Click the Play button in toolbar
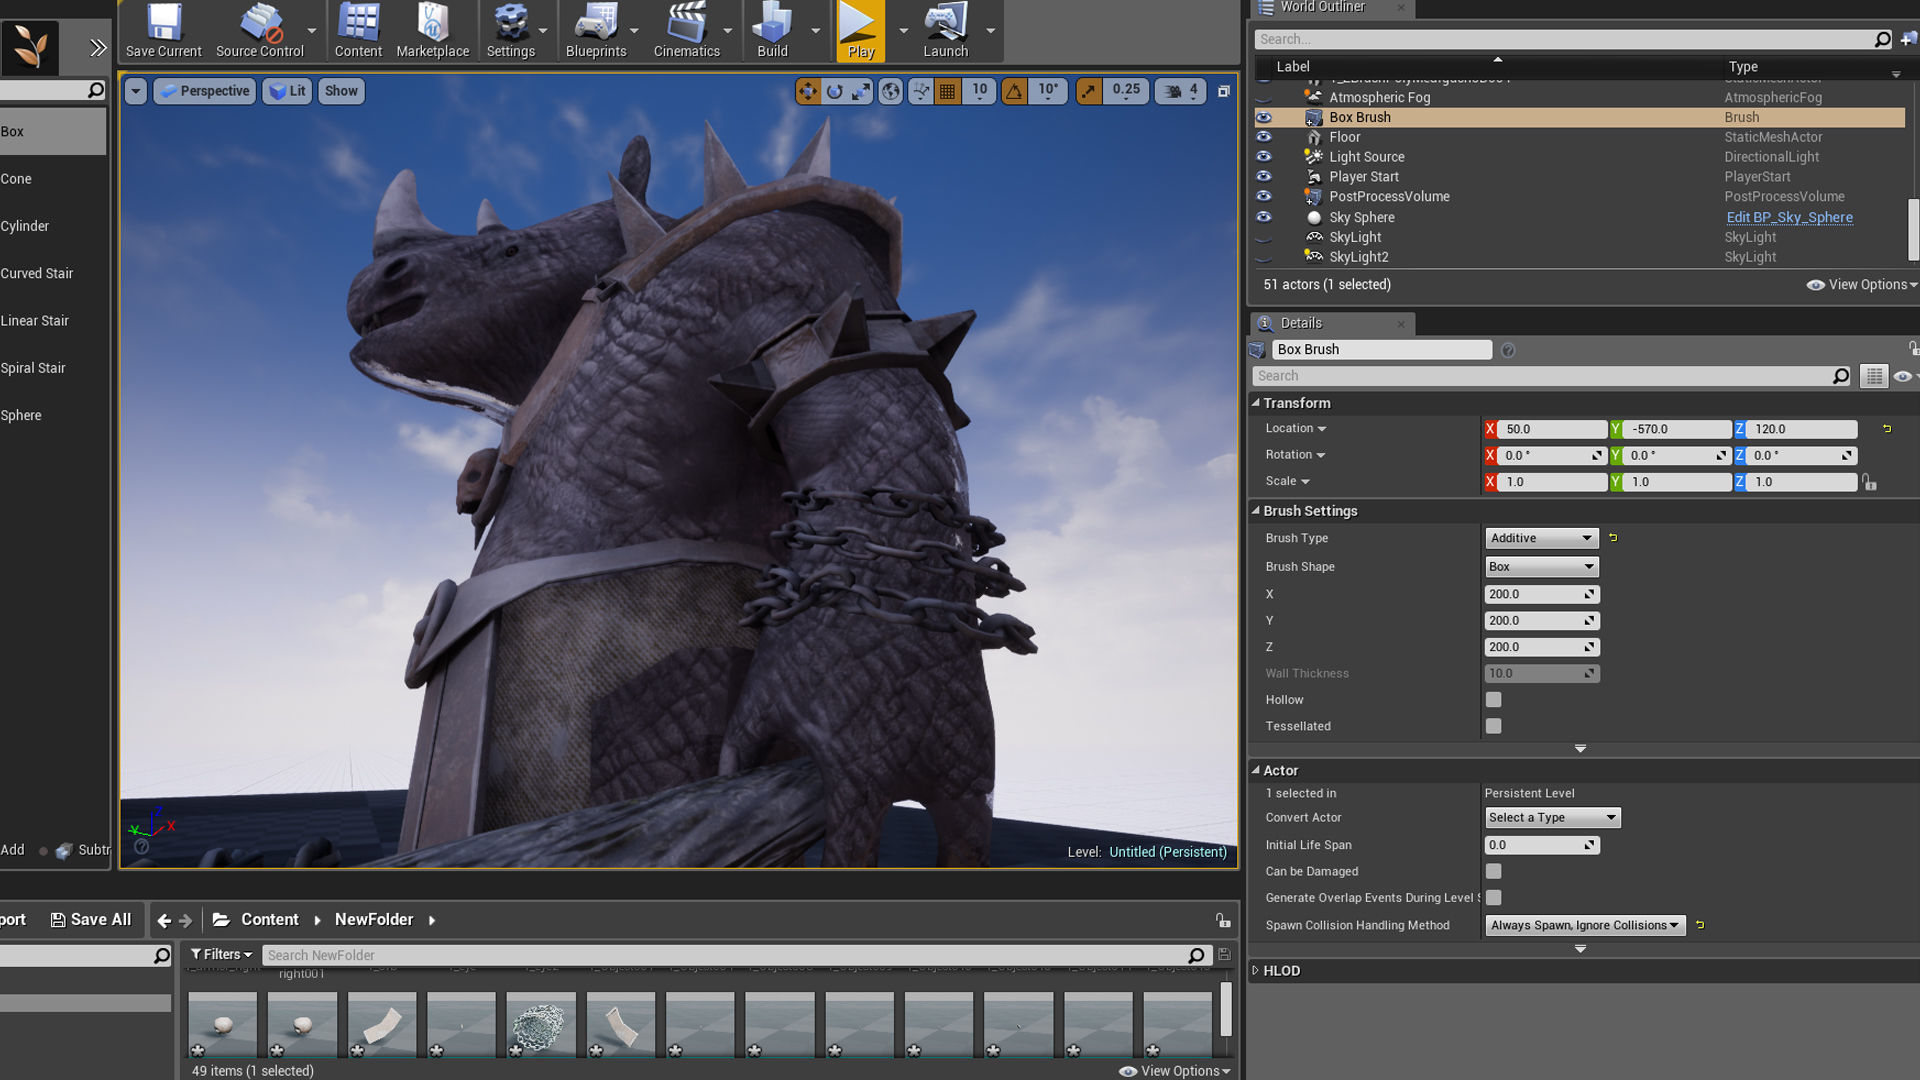The height and width of the screenshot is (1080, 1920). click(x=860, y=31)
